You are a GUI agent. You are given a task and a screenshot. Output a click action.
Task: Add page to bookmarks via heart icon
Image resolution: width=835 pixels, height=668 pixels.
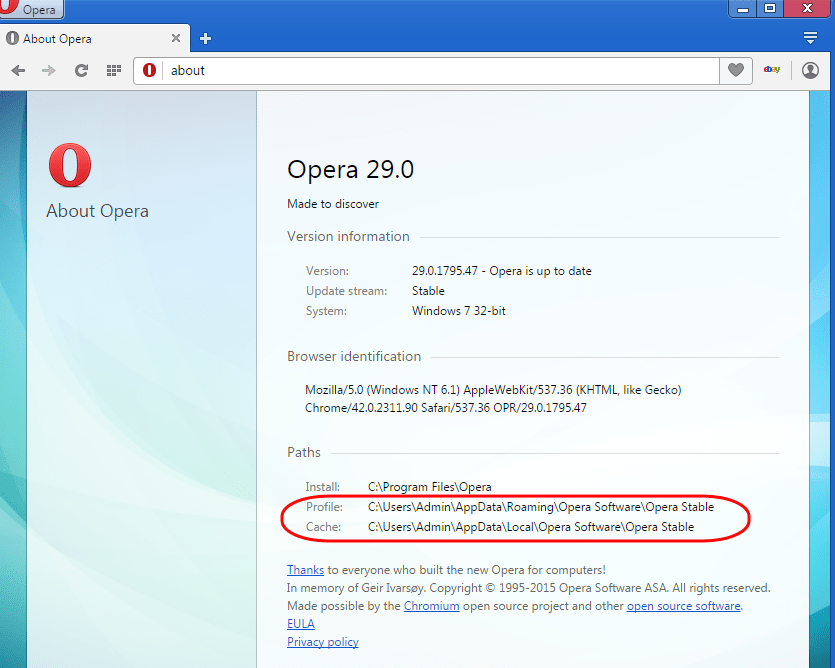(x=735, y=70)
